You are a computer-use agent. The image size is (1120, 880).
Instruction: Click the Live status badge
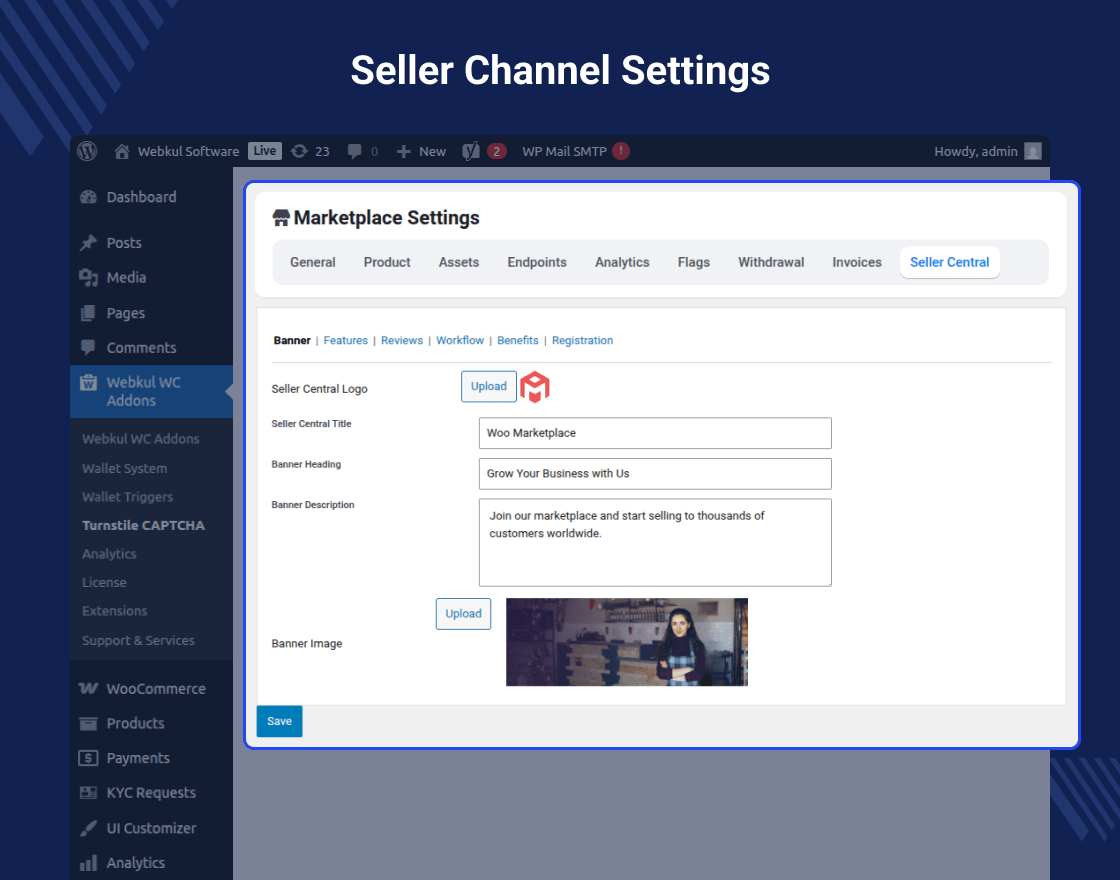pos(265,151)
